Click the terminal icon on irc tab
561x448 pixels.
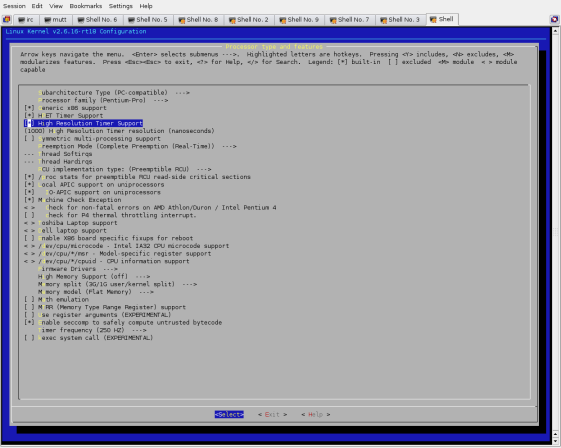[x=21, y=20]
